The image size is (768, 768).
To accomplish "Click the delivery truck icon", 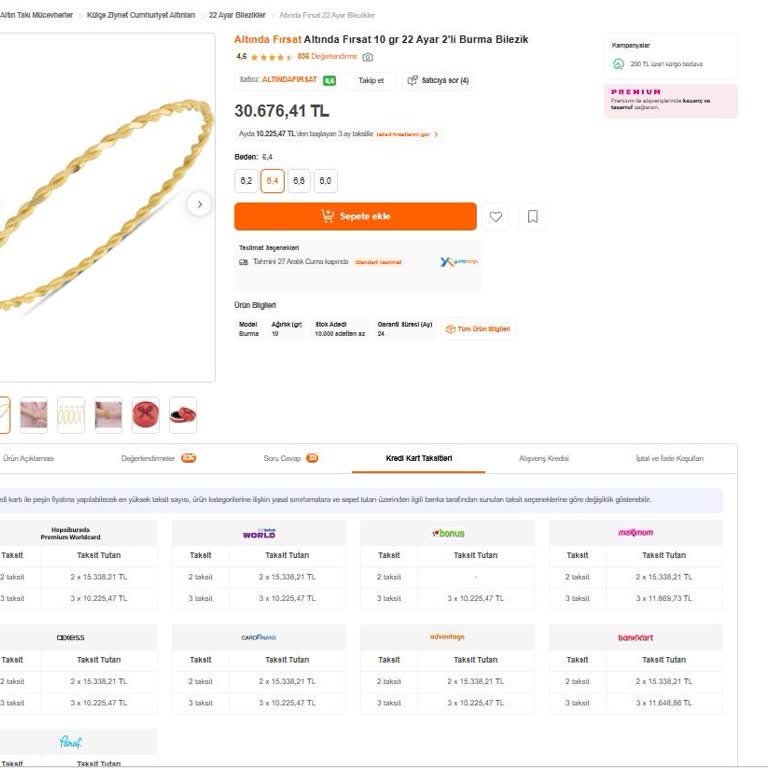I will (243, 262).
